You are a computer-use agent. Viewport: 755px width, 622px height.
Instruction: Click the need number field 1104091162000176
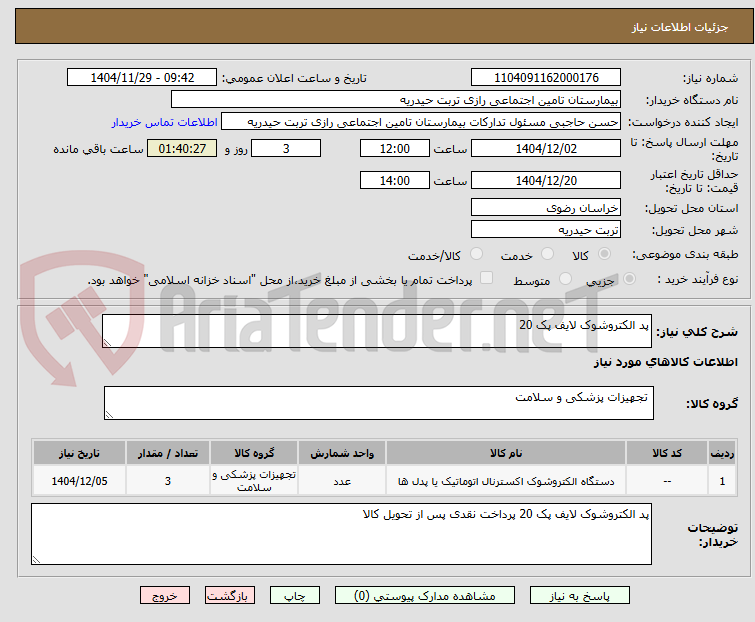click(x=546, y=78)
